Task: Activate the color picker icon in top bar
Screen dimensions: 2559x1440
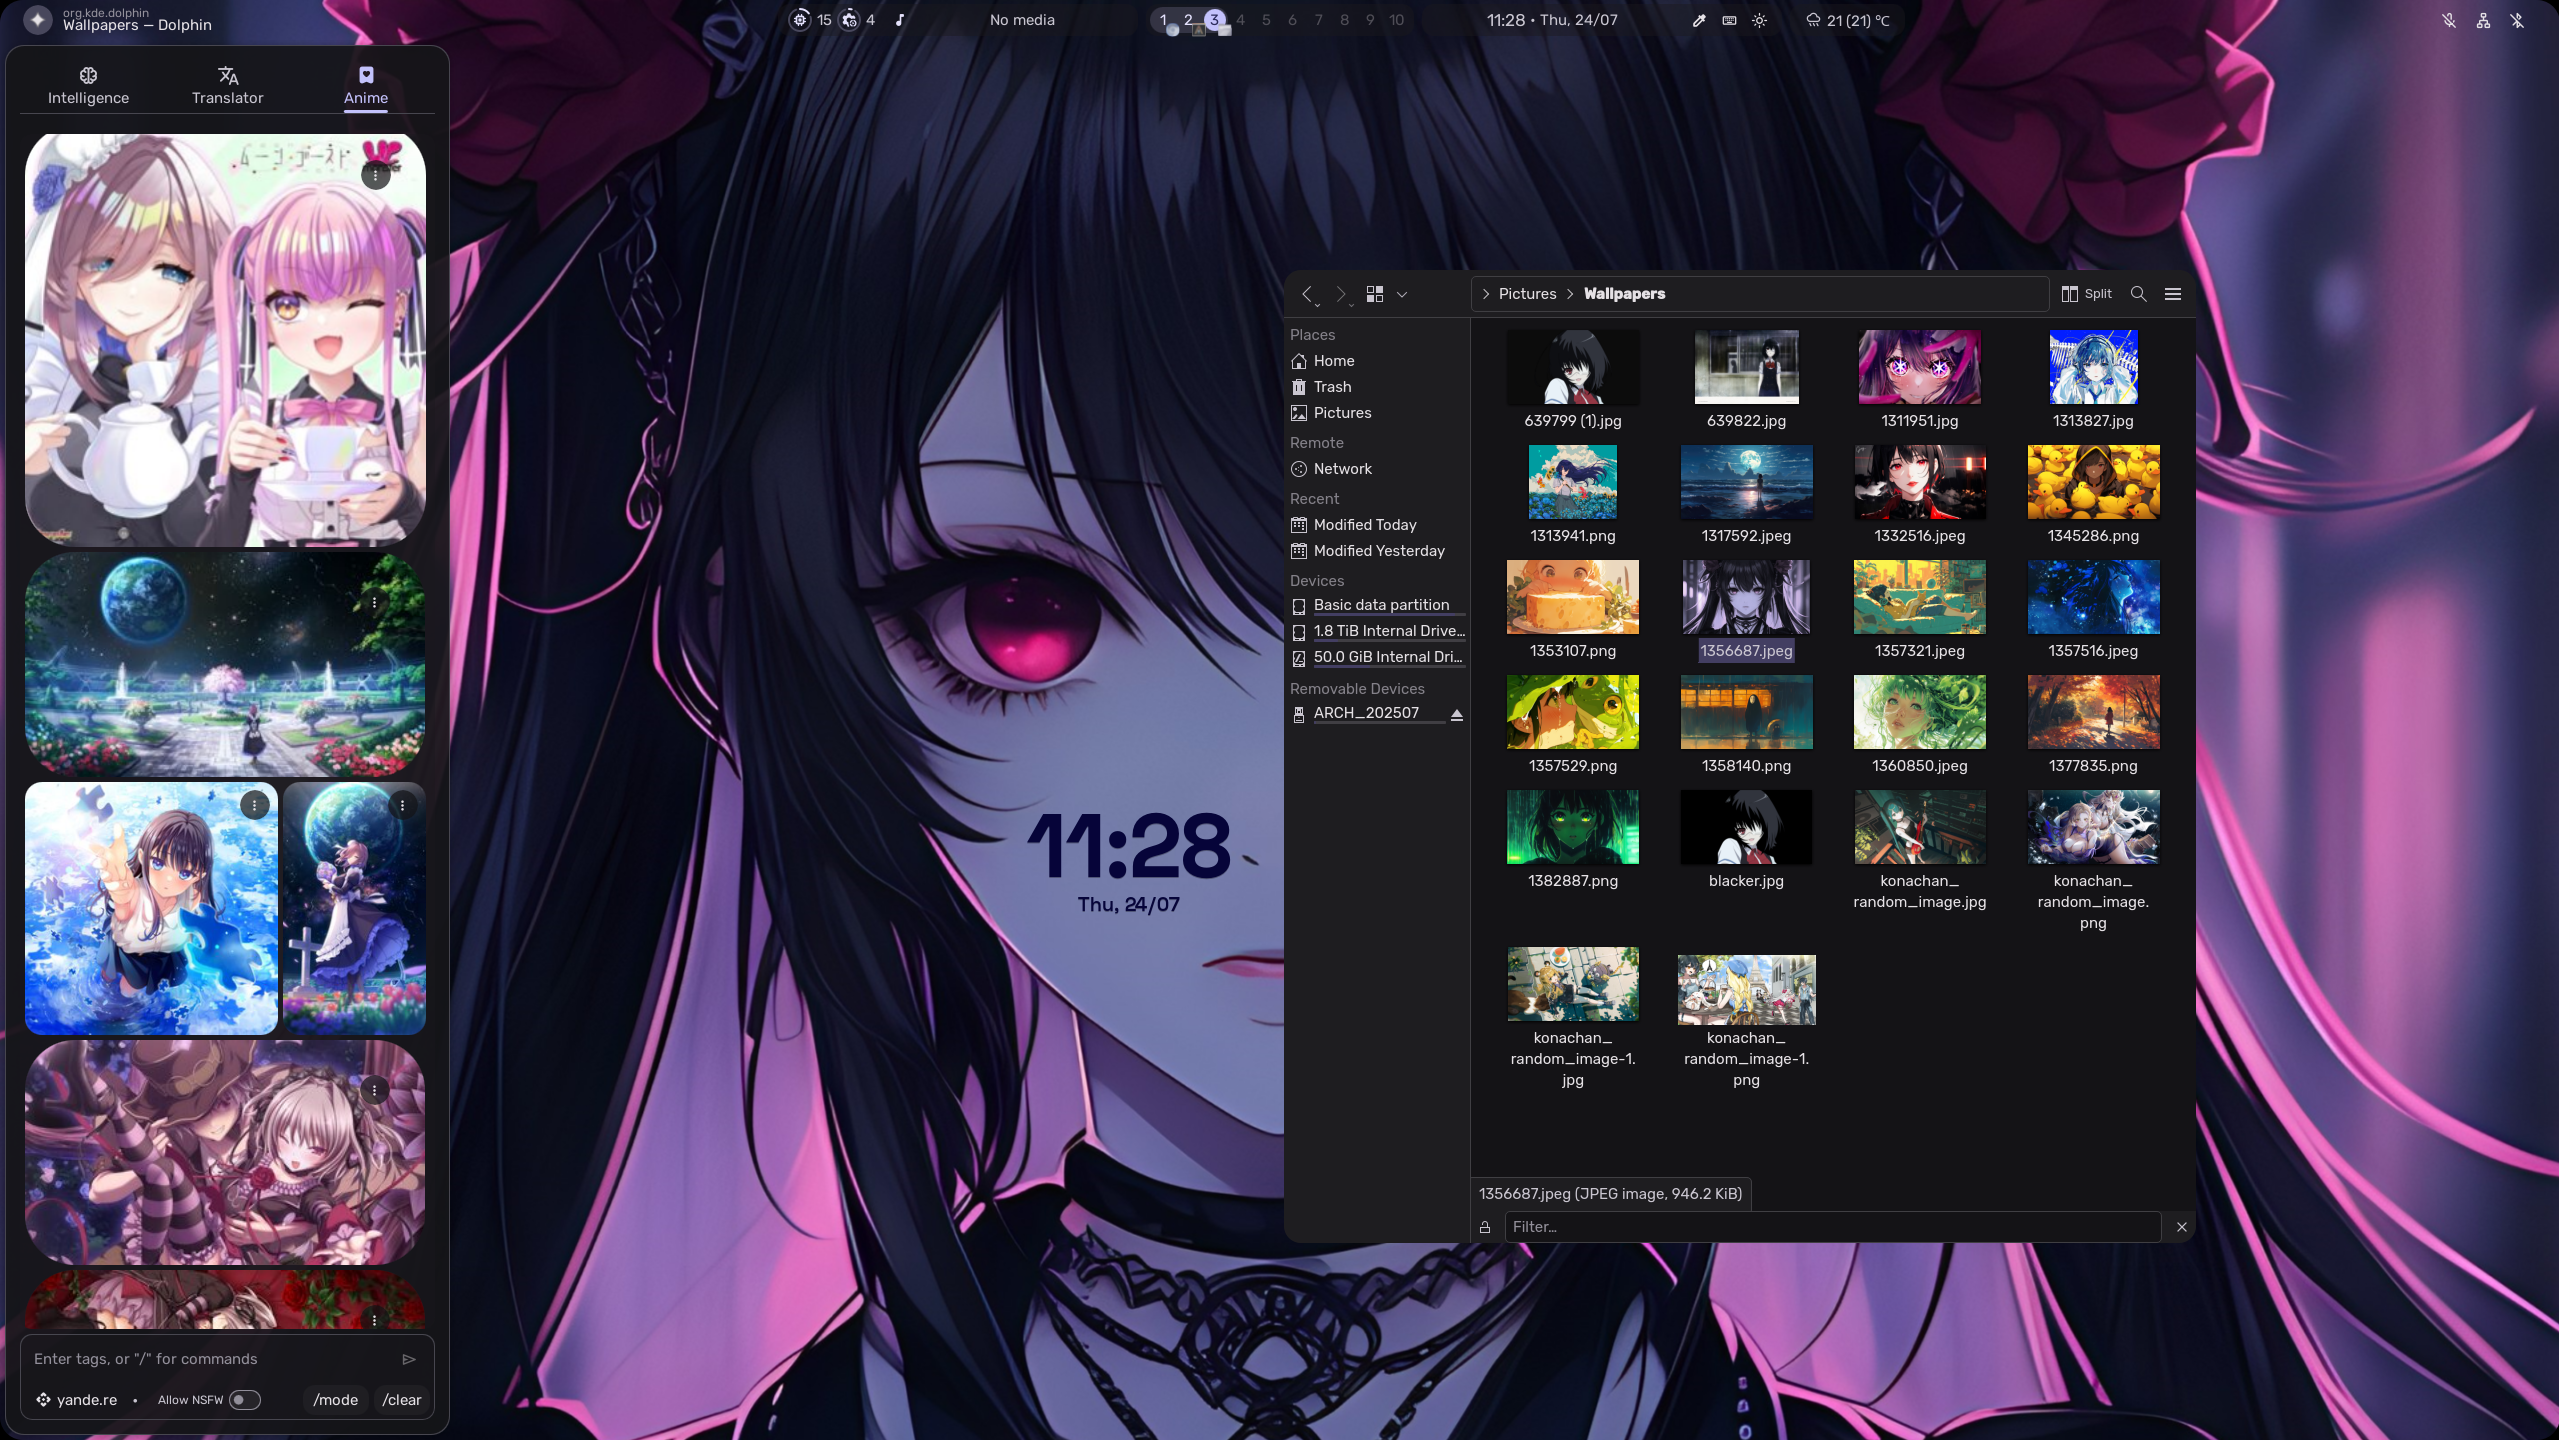Action: coord(1698,20)
